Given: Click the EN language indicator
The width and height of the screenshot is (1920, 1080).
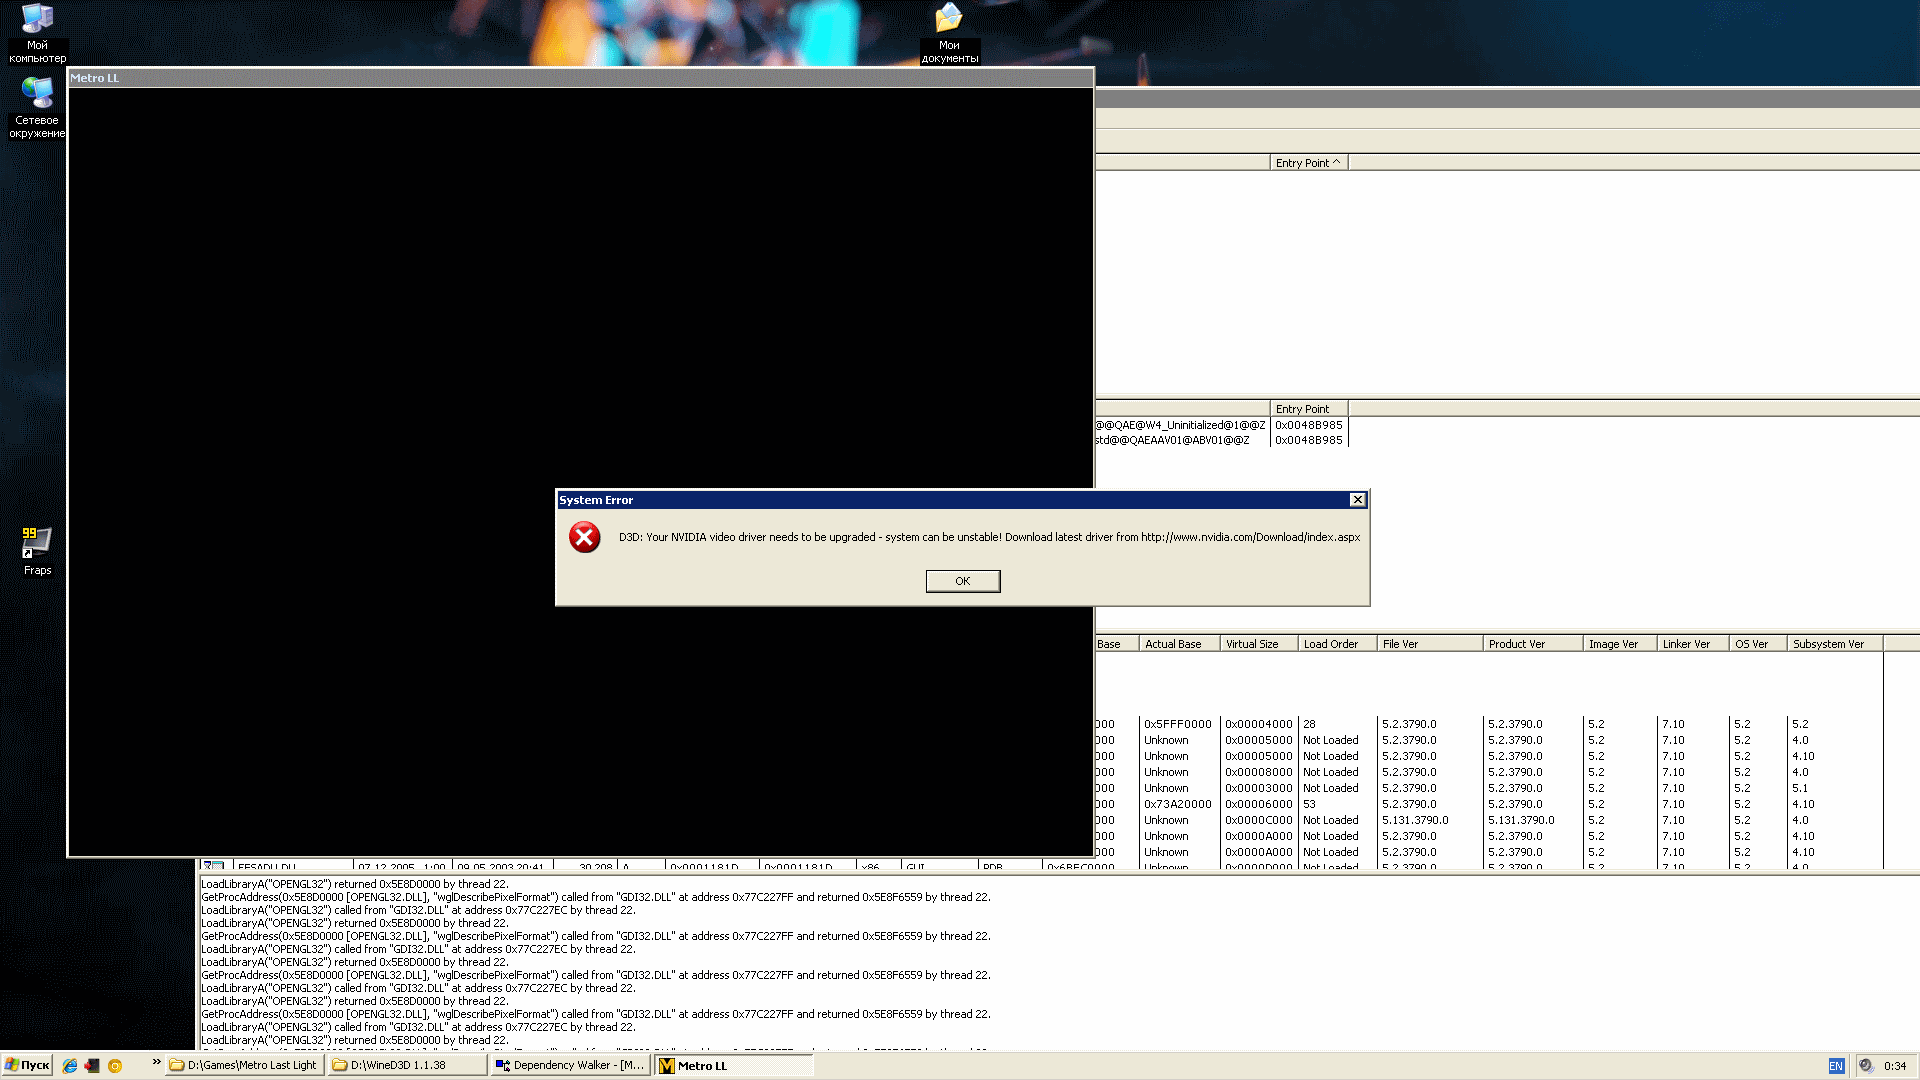Looking at the screenshot, I should click(x=1836, y=1066).
